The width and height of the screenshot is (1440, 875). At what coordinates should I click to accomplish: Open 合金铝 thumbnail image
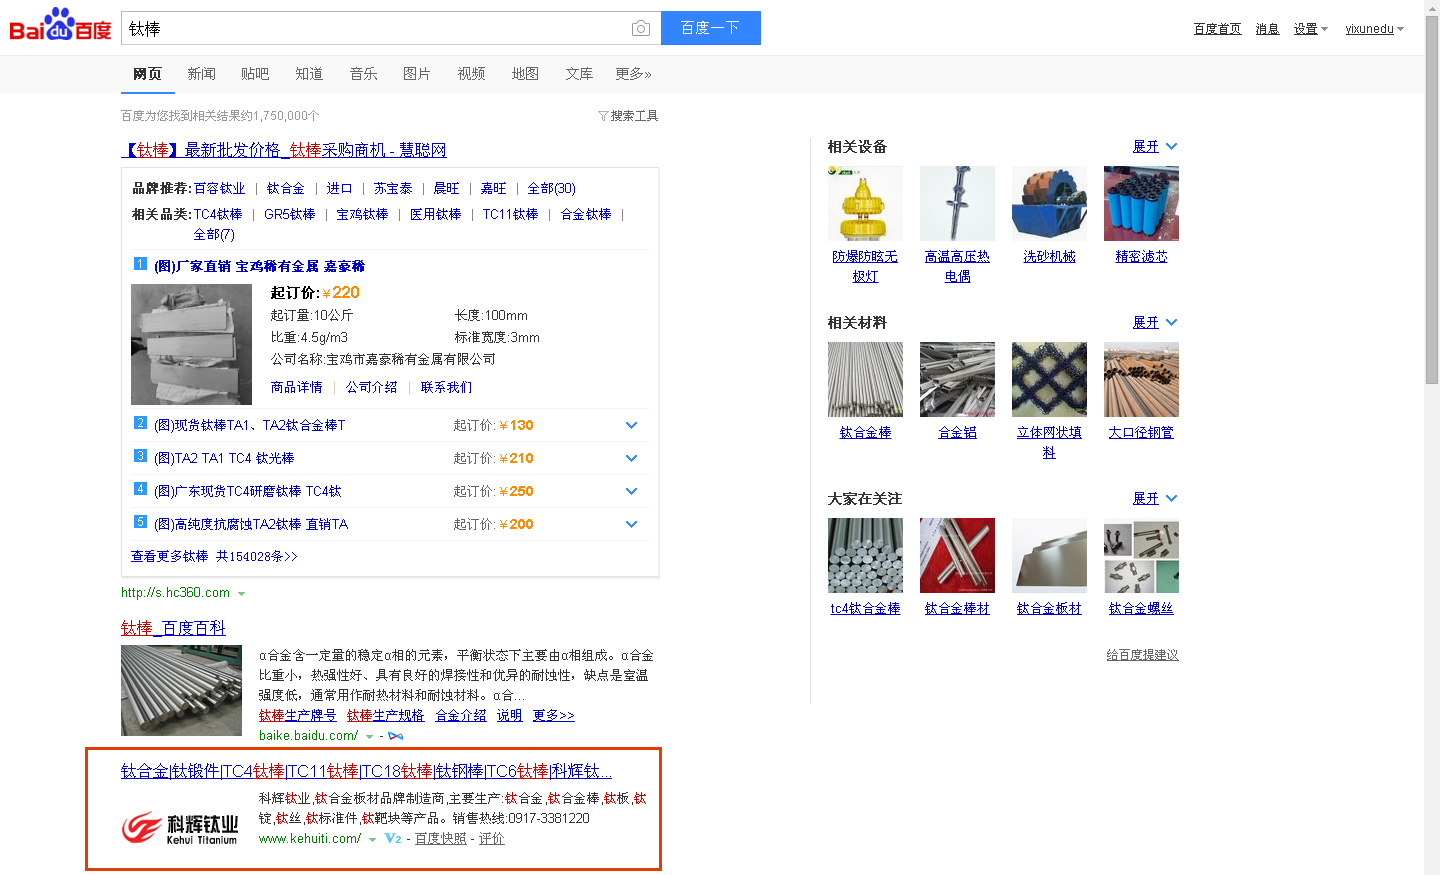pyautogui.click(x=957, y=379)
